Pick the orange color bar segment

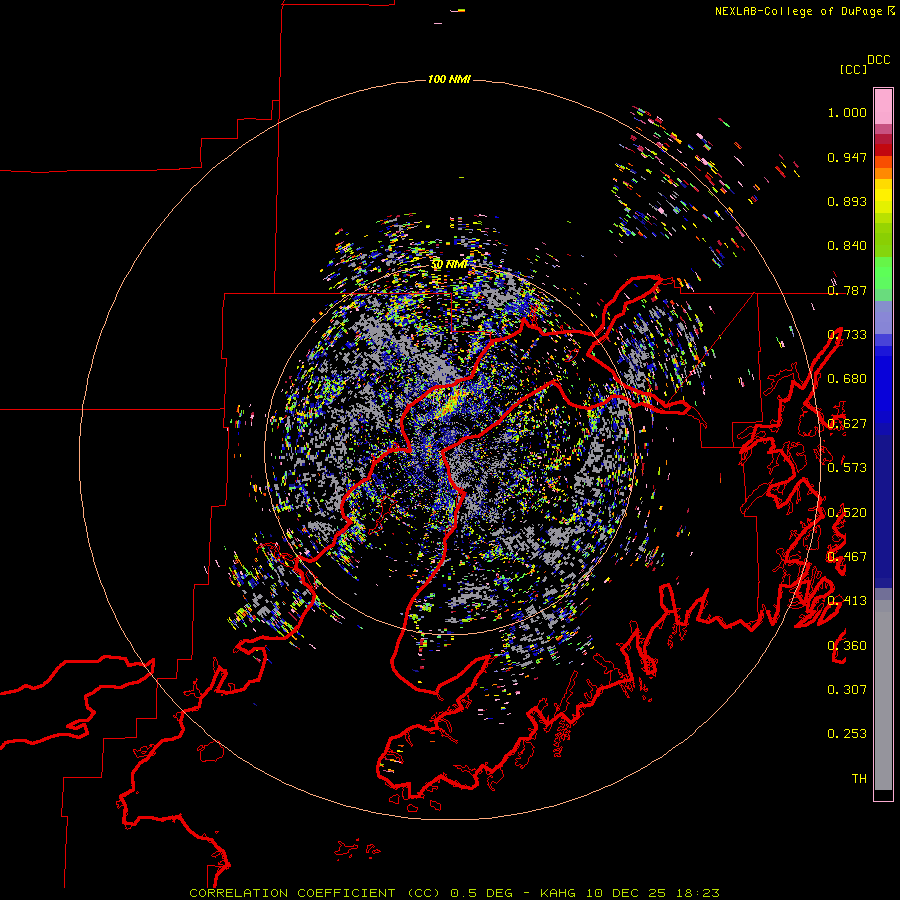[883, 173]
